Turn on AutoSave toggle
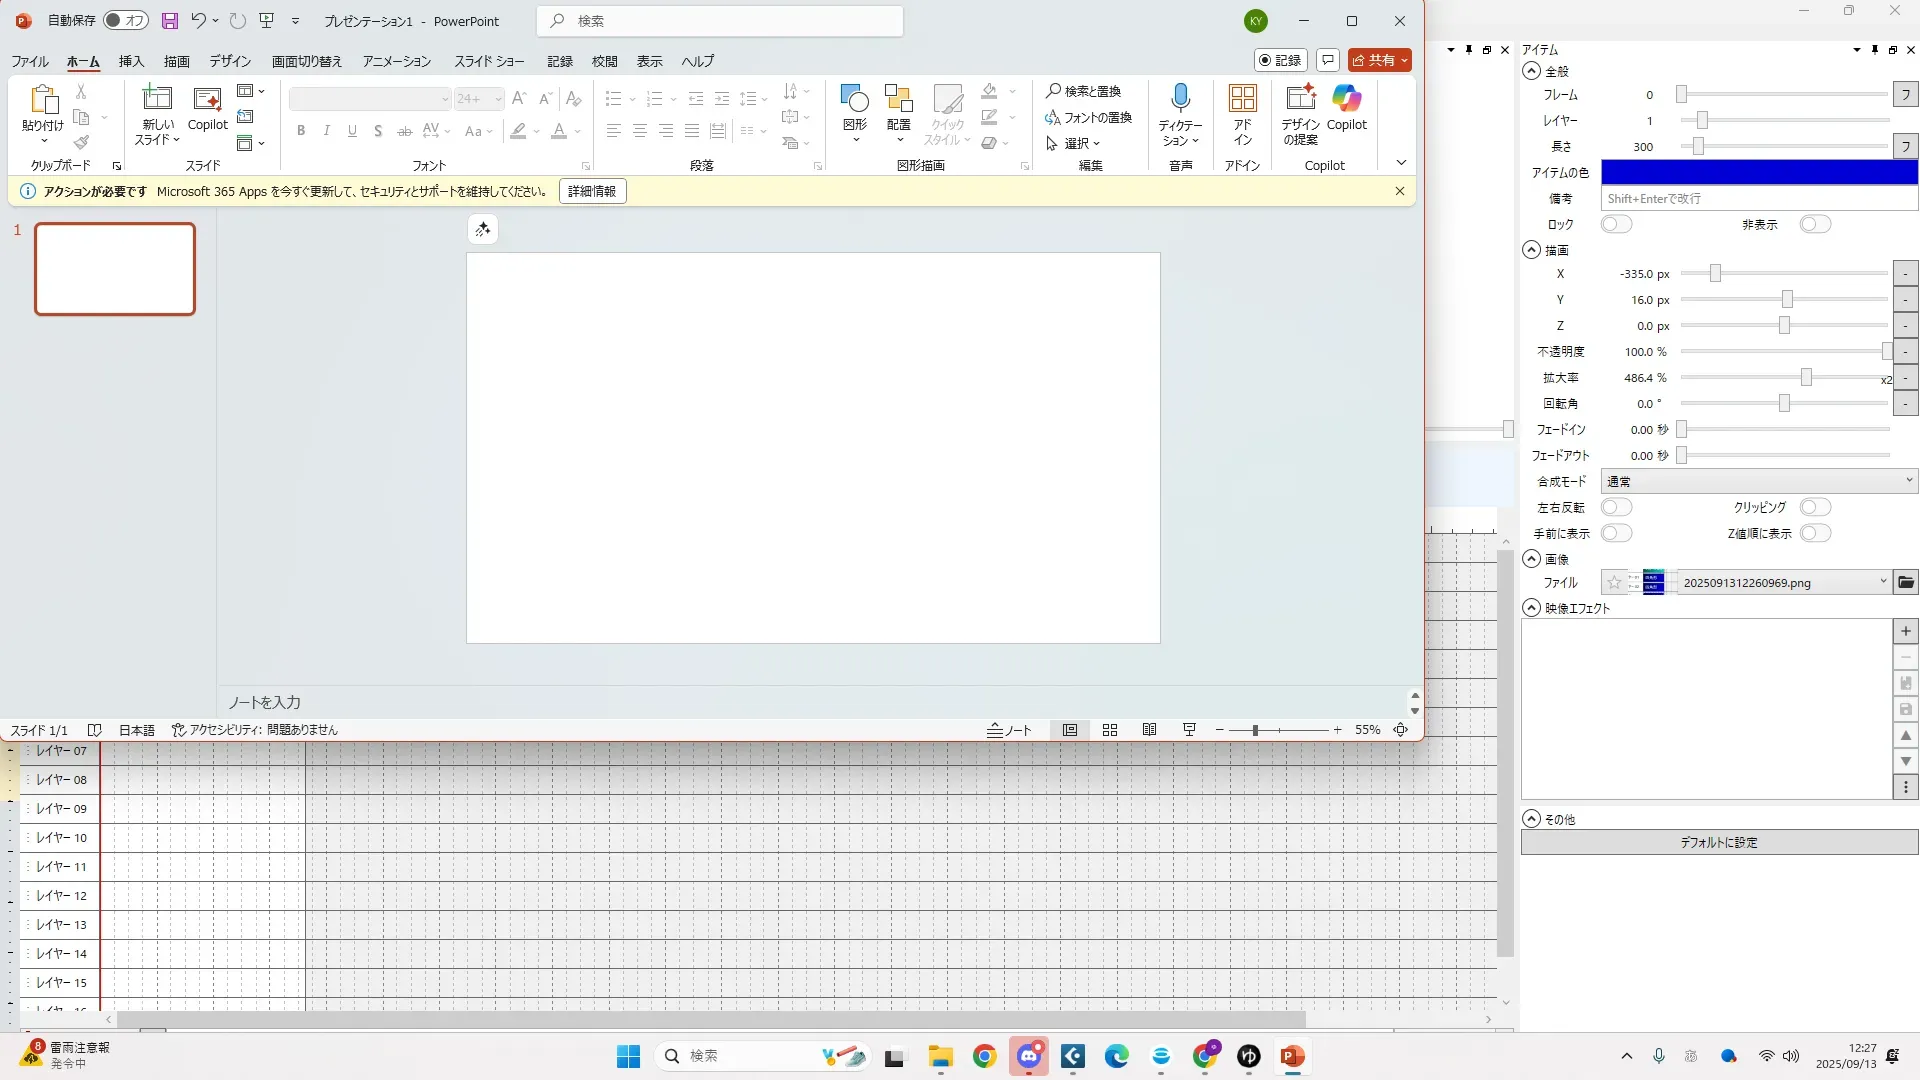 [x=126, y=21]
